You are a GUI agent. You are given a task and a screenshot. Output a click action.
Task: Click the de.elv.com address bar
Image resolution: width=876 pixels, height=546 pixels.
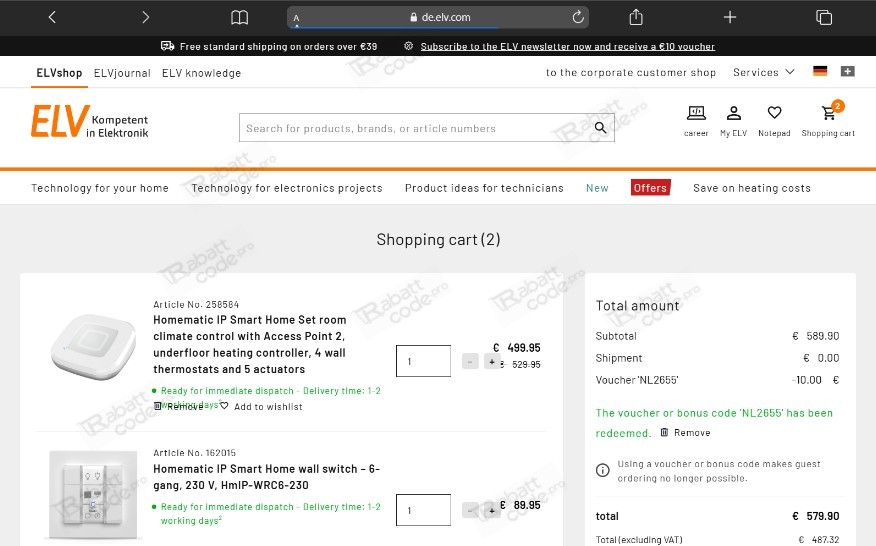pos(438,17)
